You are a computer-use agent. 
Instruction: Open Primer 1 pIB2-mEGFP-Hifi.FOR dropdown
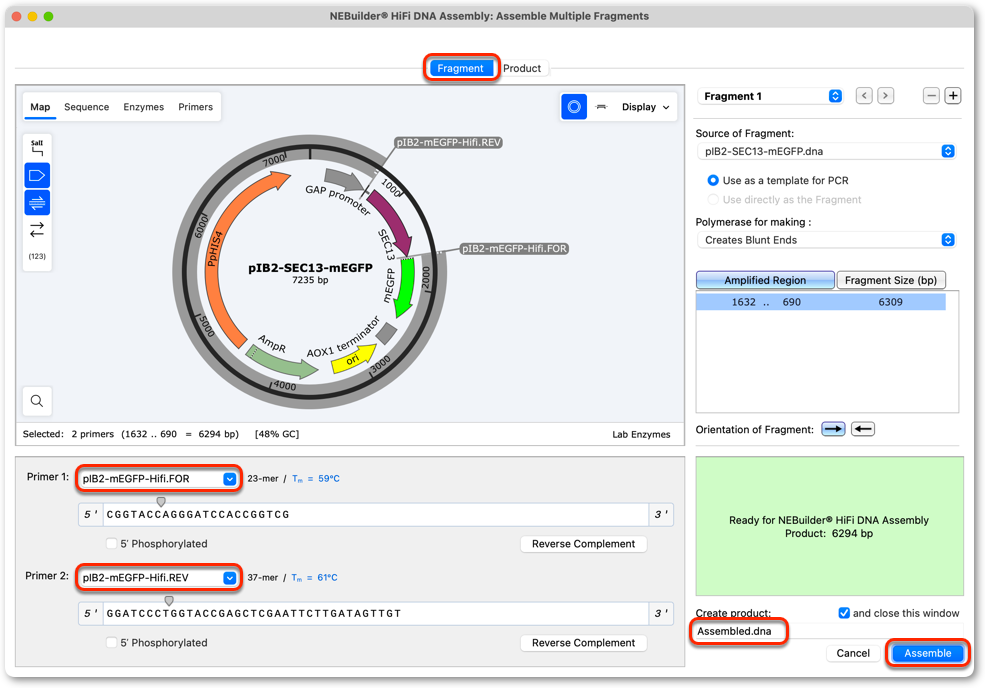coord(159,479)
